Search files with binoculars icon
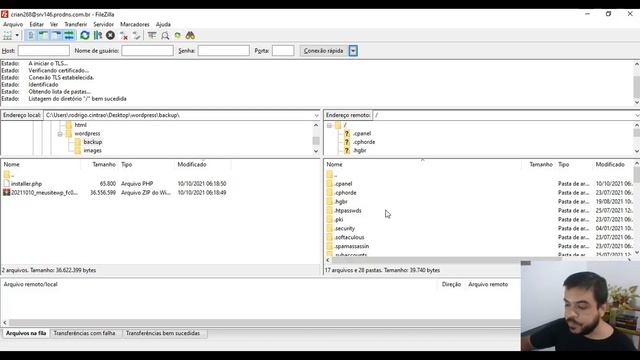This screenshot has height=360, width=640. (190, 36)
